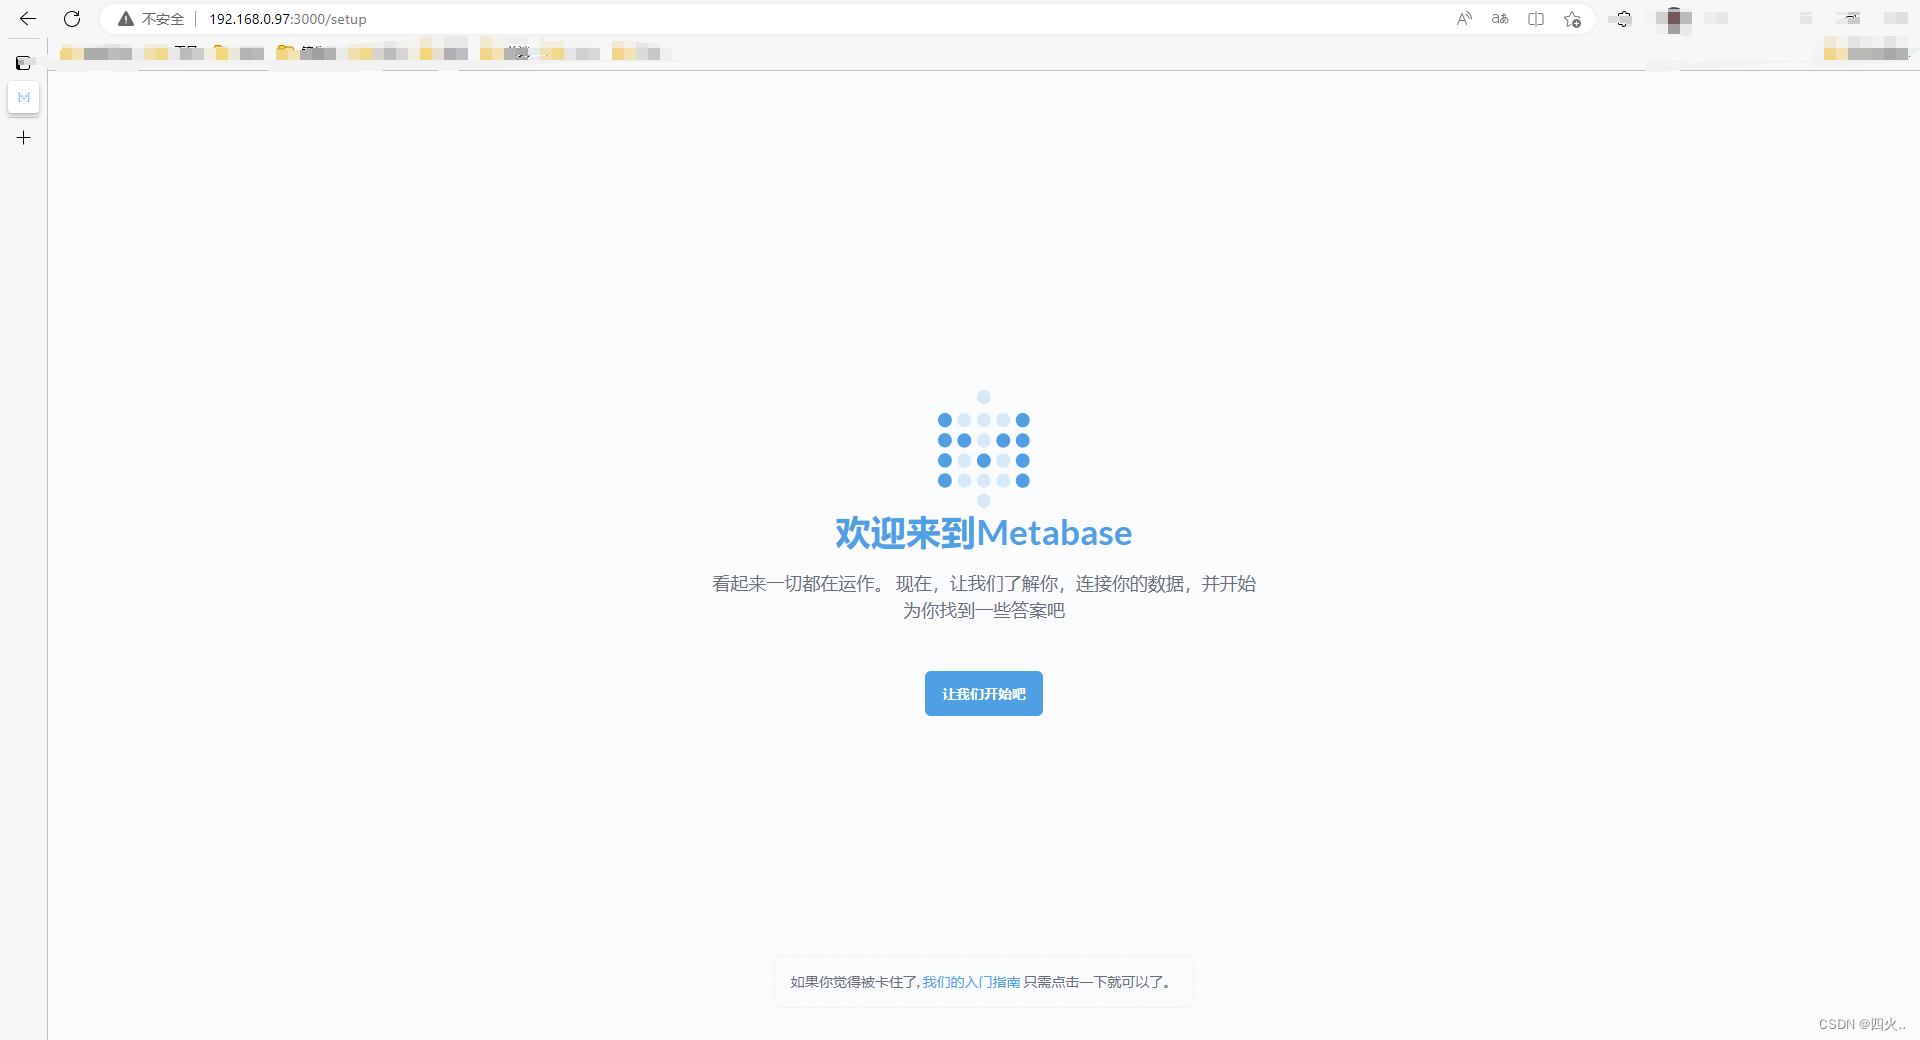Screen dimensions: 1920x1040
Task: Switch to the Metabase tab in the sidebar
Action: pyautogui.click(x=23, y=98)
